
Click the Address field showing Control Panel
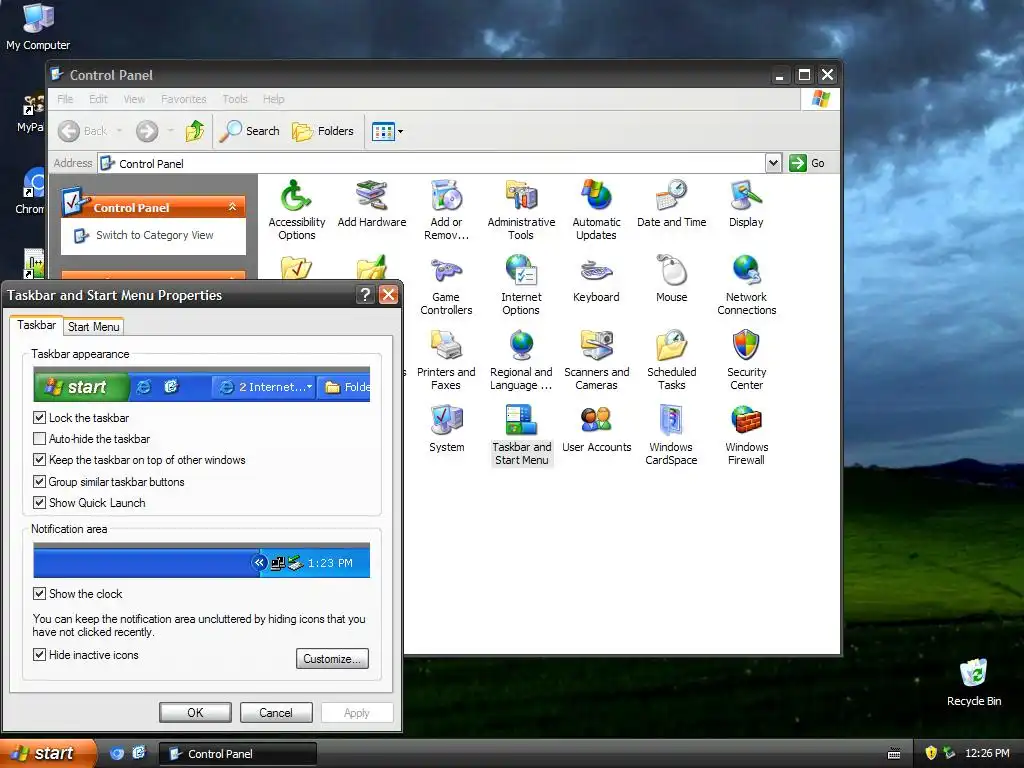pos(432,163)
